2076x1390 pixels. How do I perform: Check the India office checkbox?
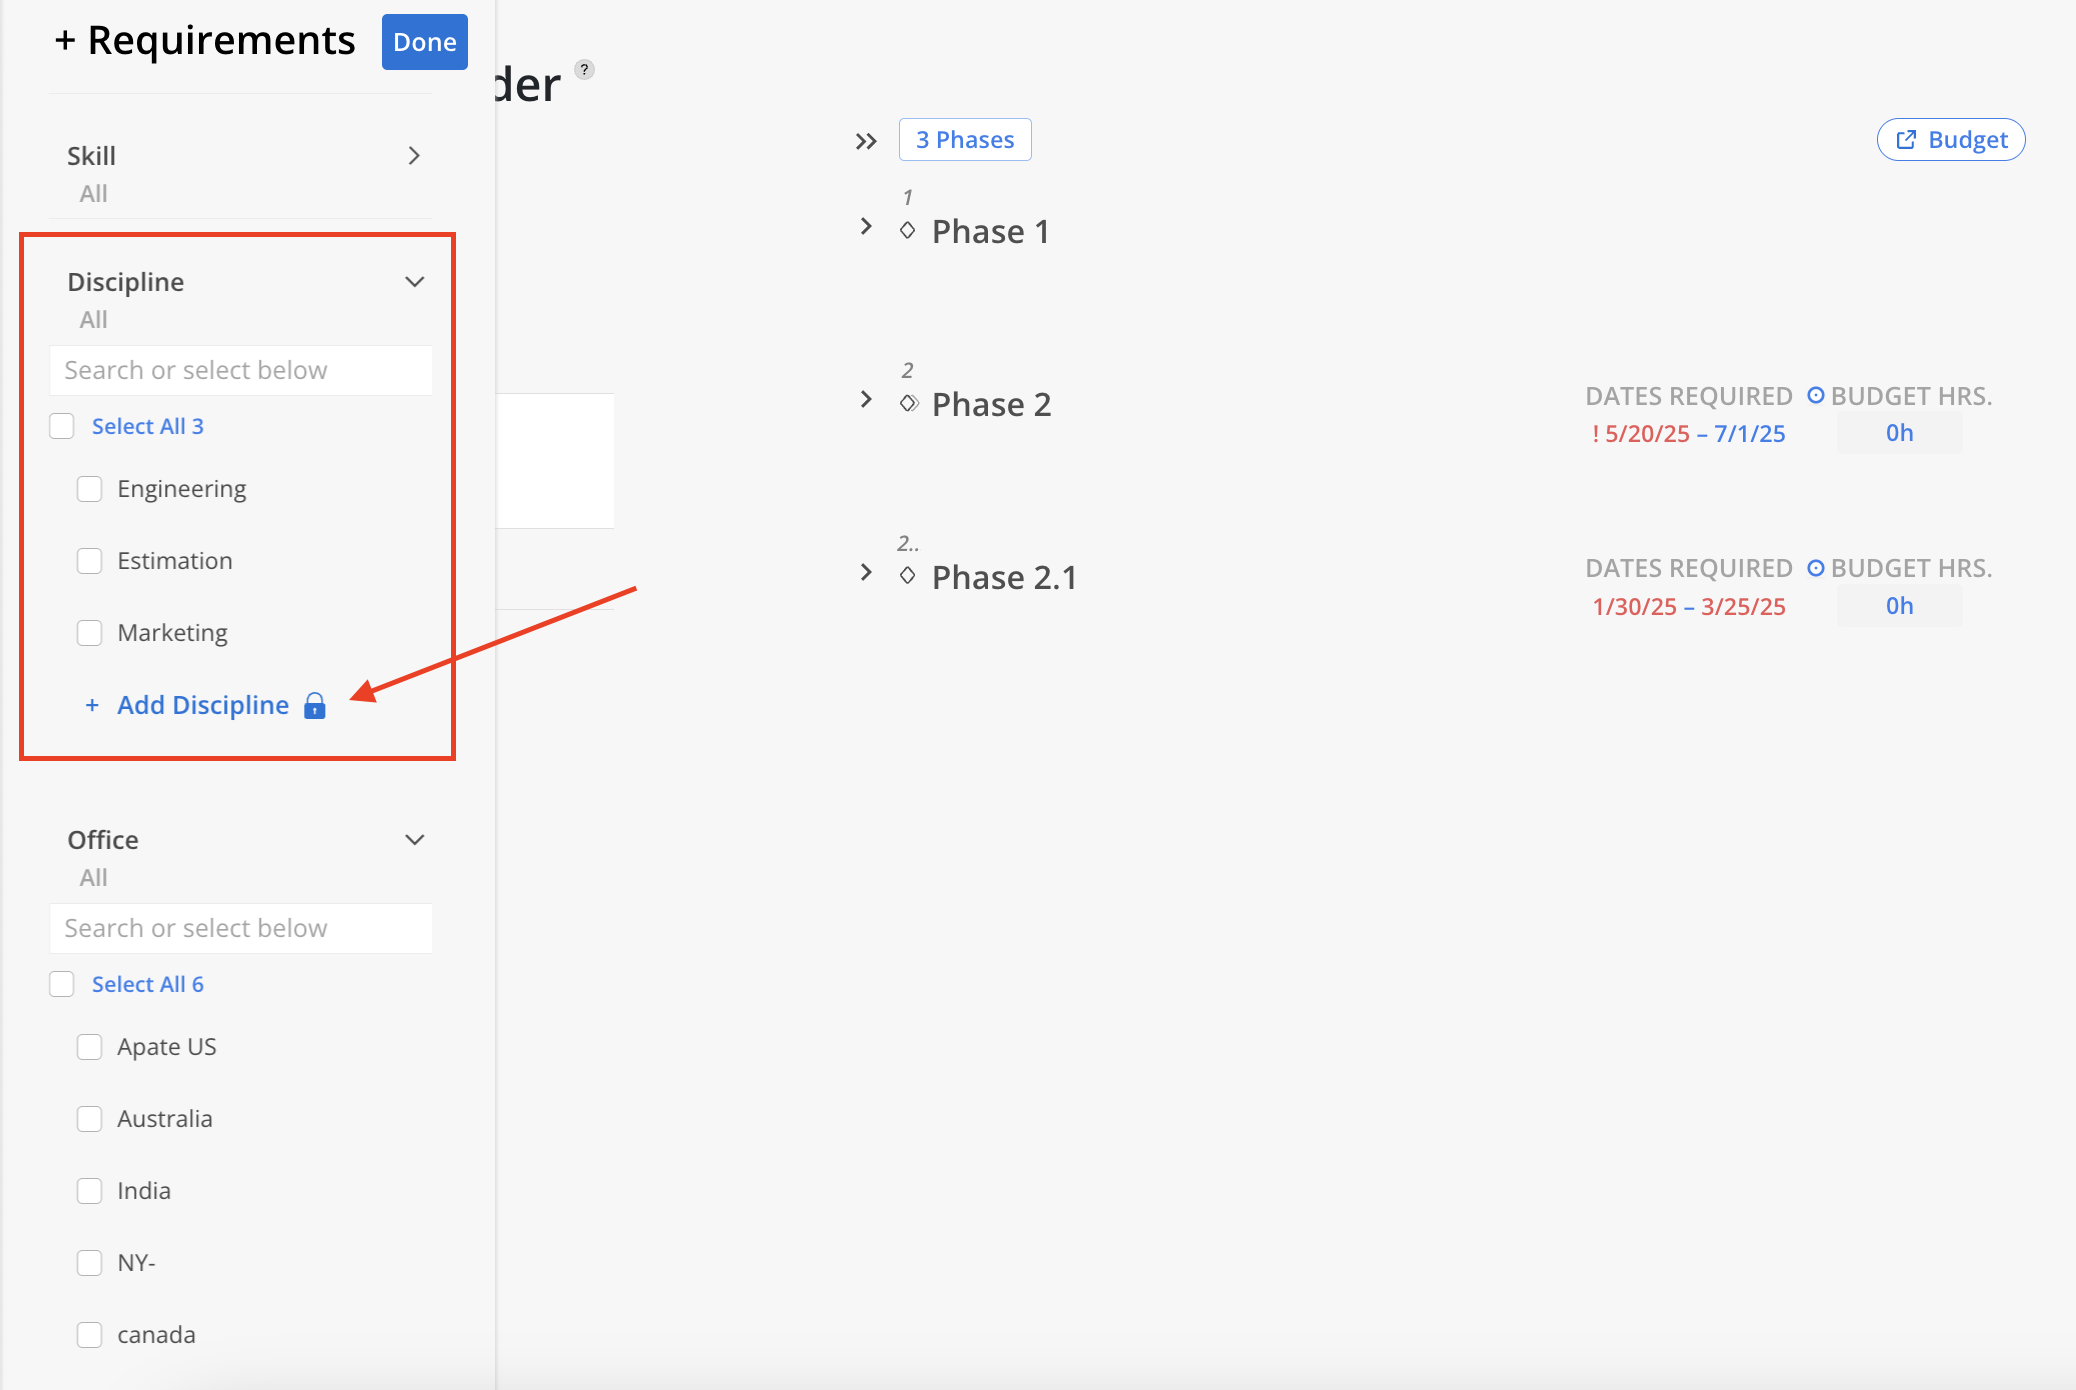(90, 1191)
